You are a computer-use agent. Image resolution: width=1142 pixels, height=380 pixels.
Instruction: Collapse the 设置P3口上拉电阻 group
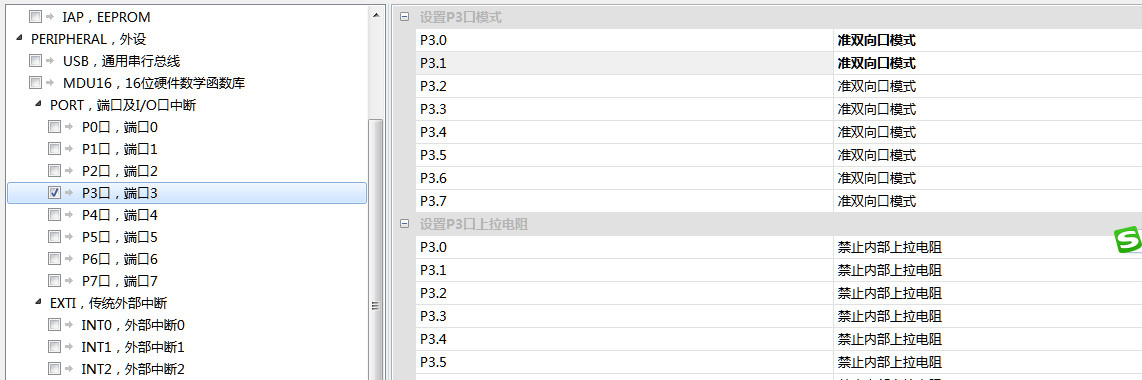coord(404,224)
